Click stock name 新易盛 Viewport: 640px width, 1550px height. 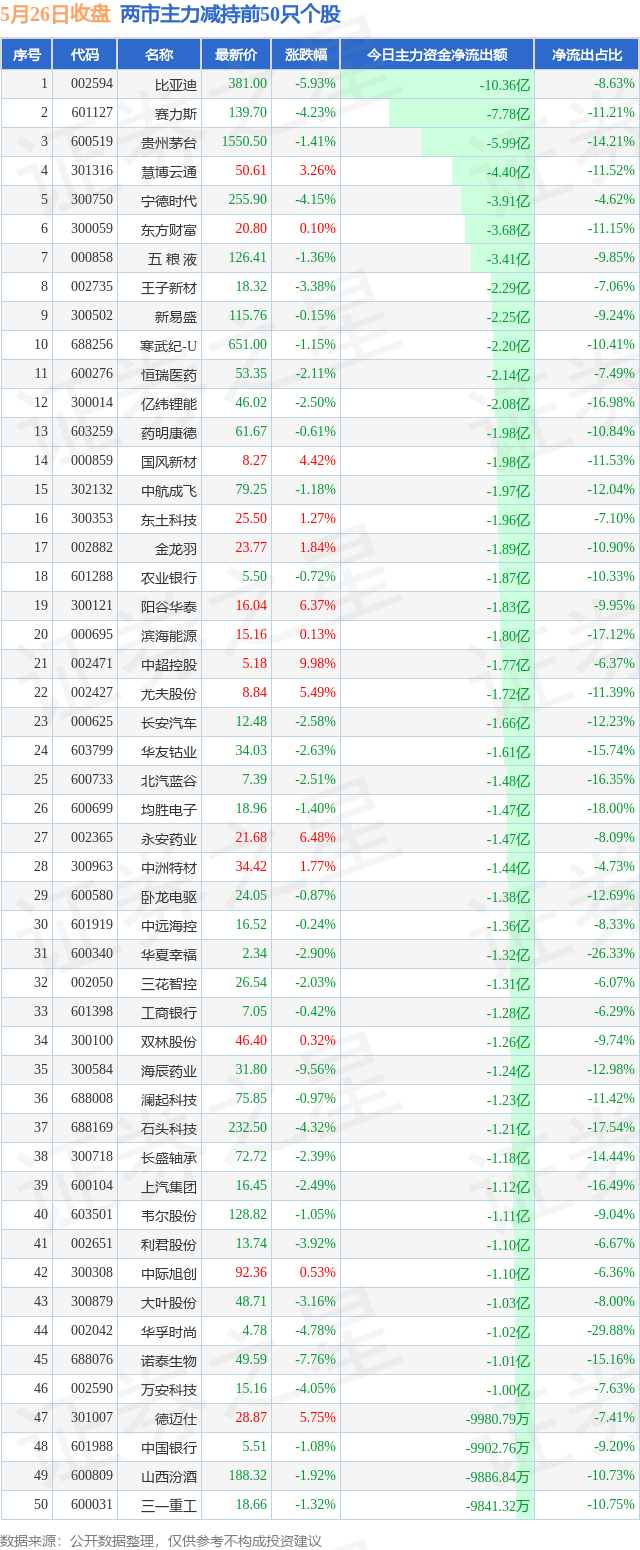point(176,316)
